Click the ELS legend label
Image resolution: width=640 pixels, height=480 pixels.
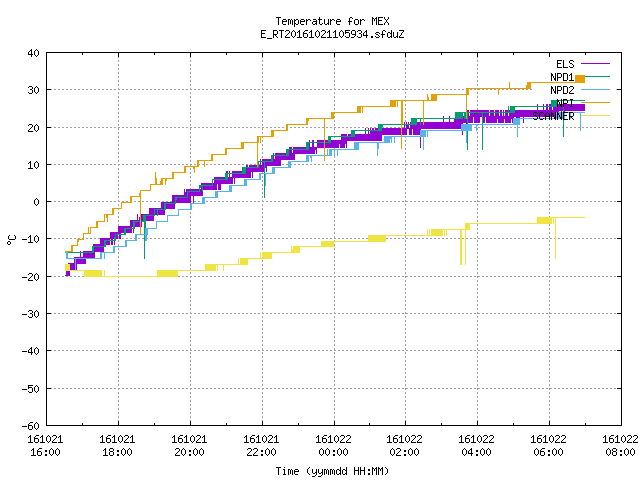(x=565, y=64)
